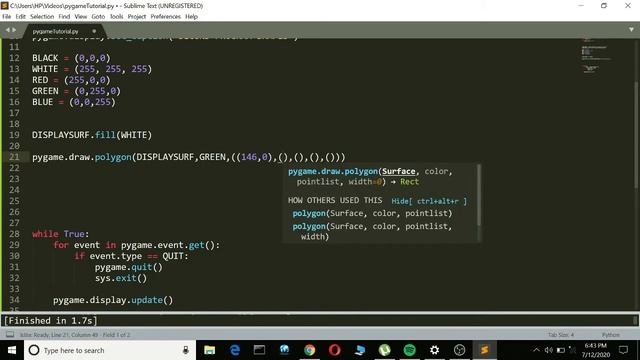Click on the 'while True:' line

click(60, 234)
